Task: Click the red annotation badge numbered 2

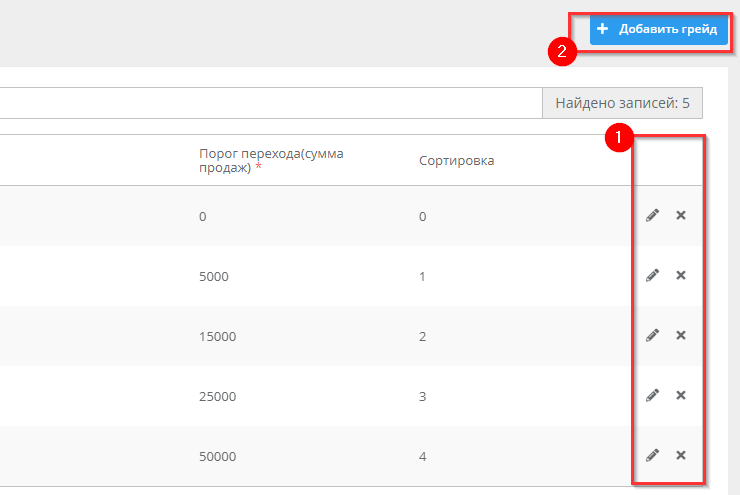Action: pyautogui.click(x=564, y=53)
